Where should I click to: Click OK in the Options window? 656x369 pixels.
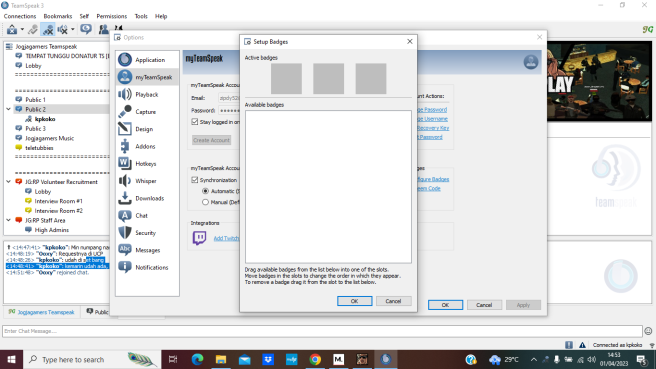445,305
